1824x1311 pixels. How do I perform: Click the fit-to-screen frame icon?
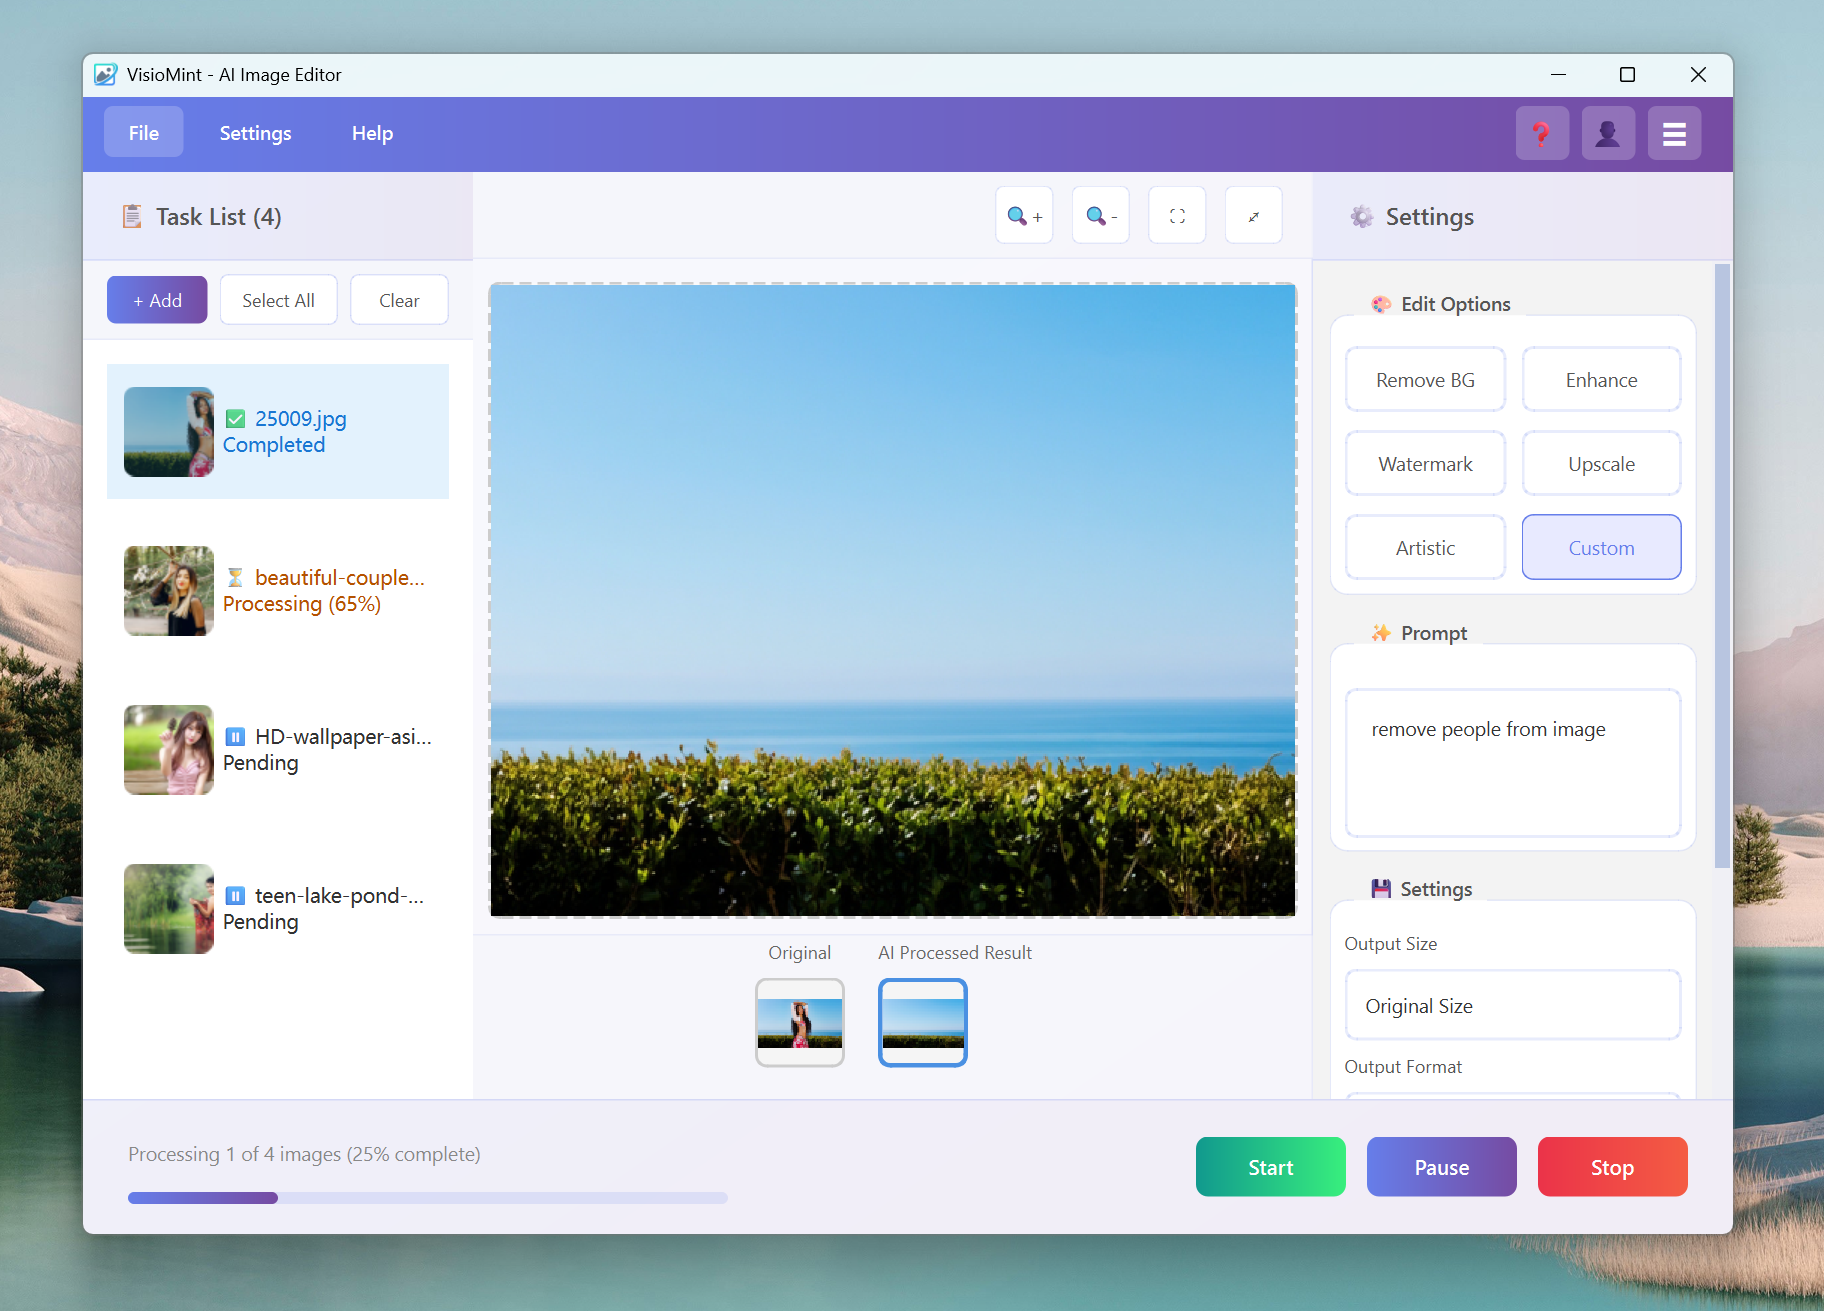coord(1177,216)
